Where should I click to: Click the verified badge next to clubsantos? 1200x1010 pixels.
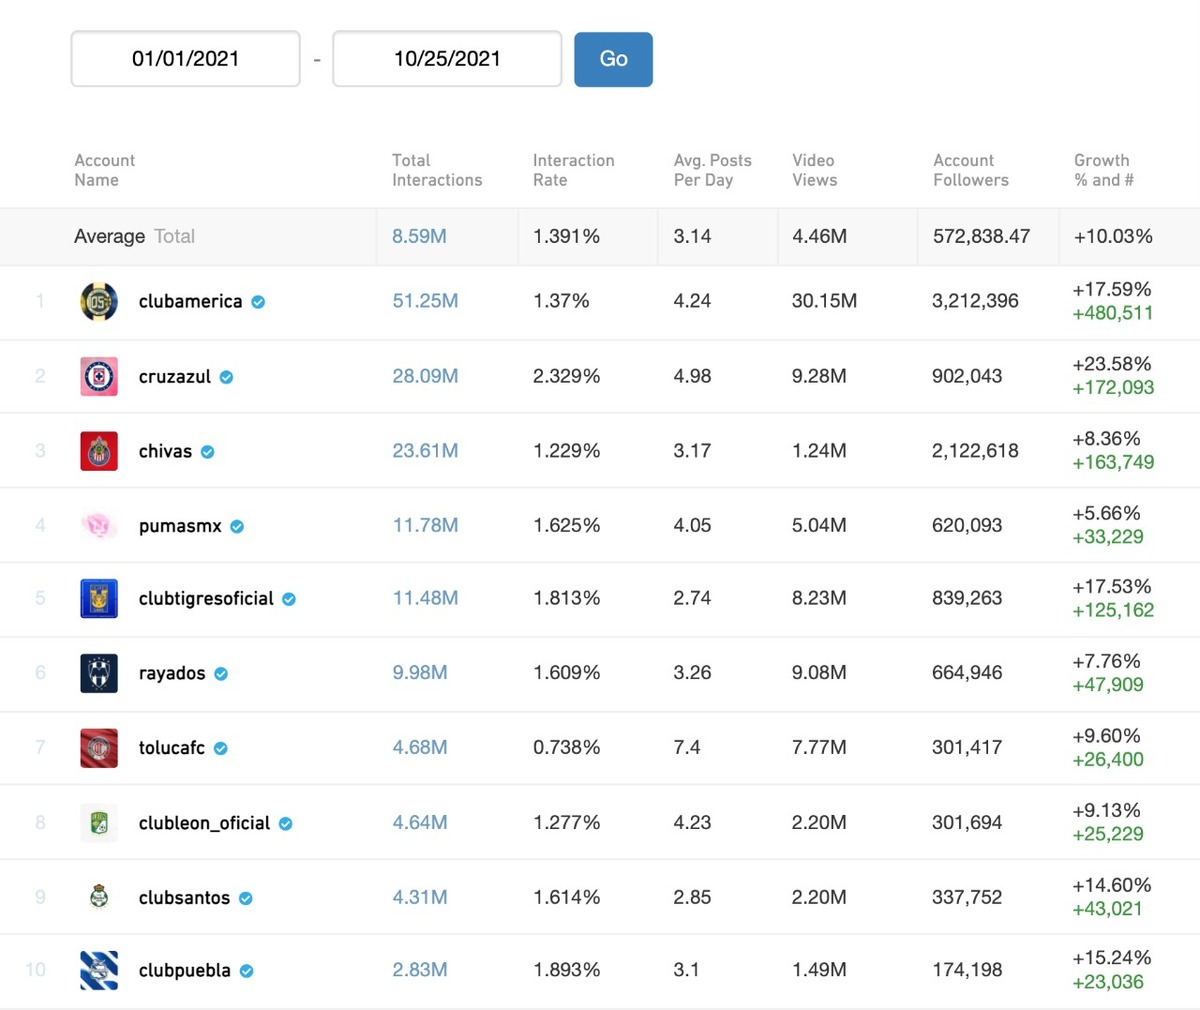246,898
